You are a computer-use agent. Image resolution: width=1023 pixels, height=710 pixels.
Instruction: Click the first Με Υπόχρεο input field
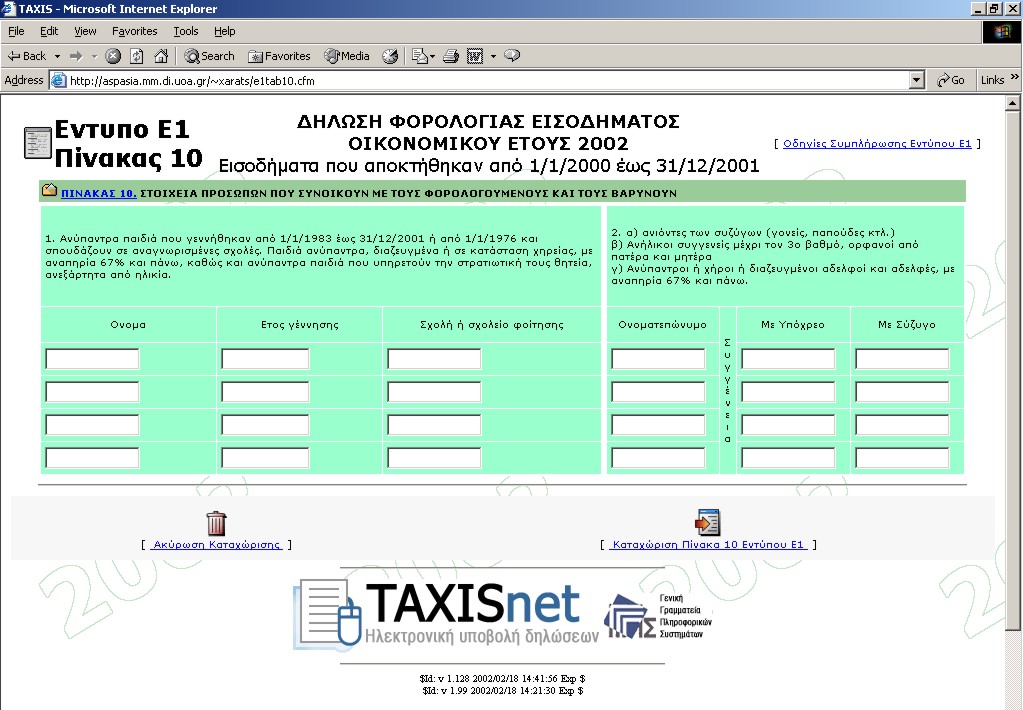[788, 359]
